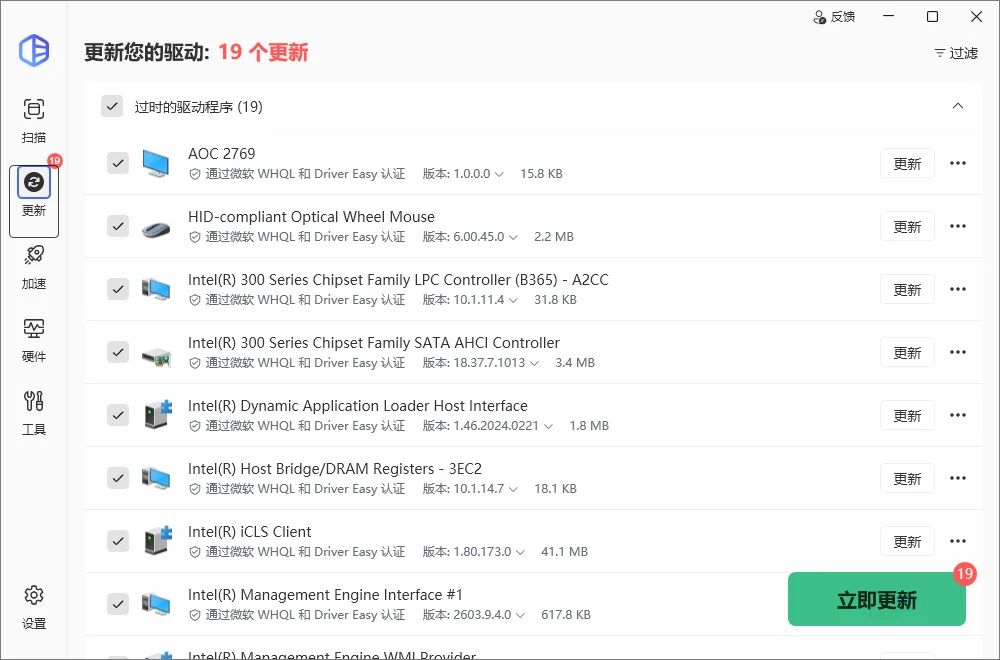Open 设置 settings gear in sidebar
Image resolution: width=1000 pixels, height=660 pixels.
tap(34, 607)
